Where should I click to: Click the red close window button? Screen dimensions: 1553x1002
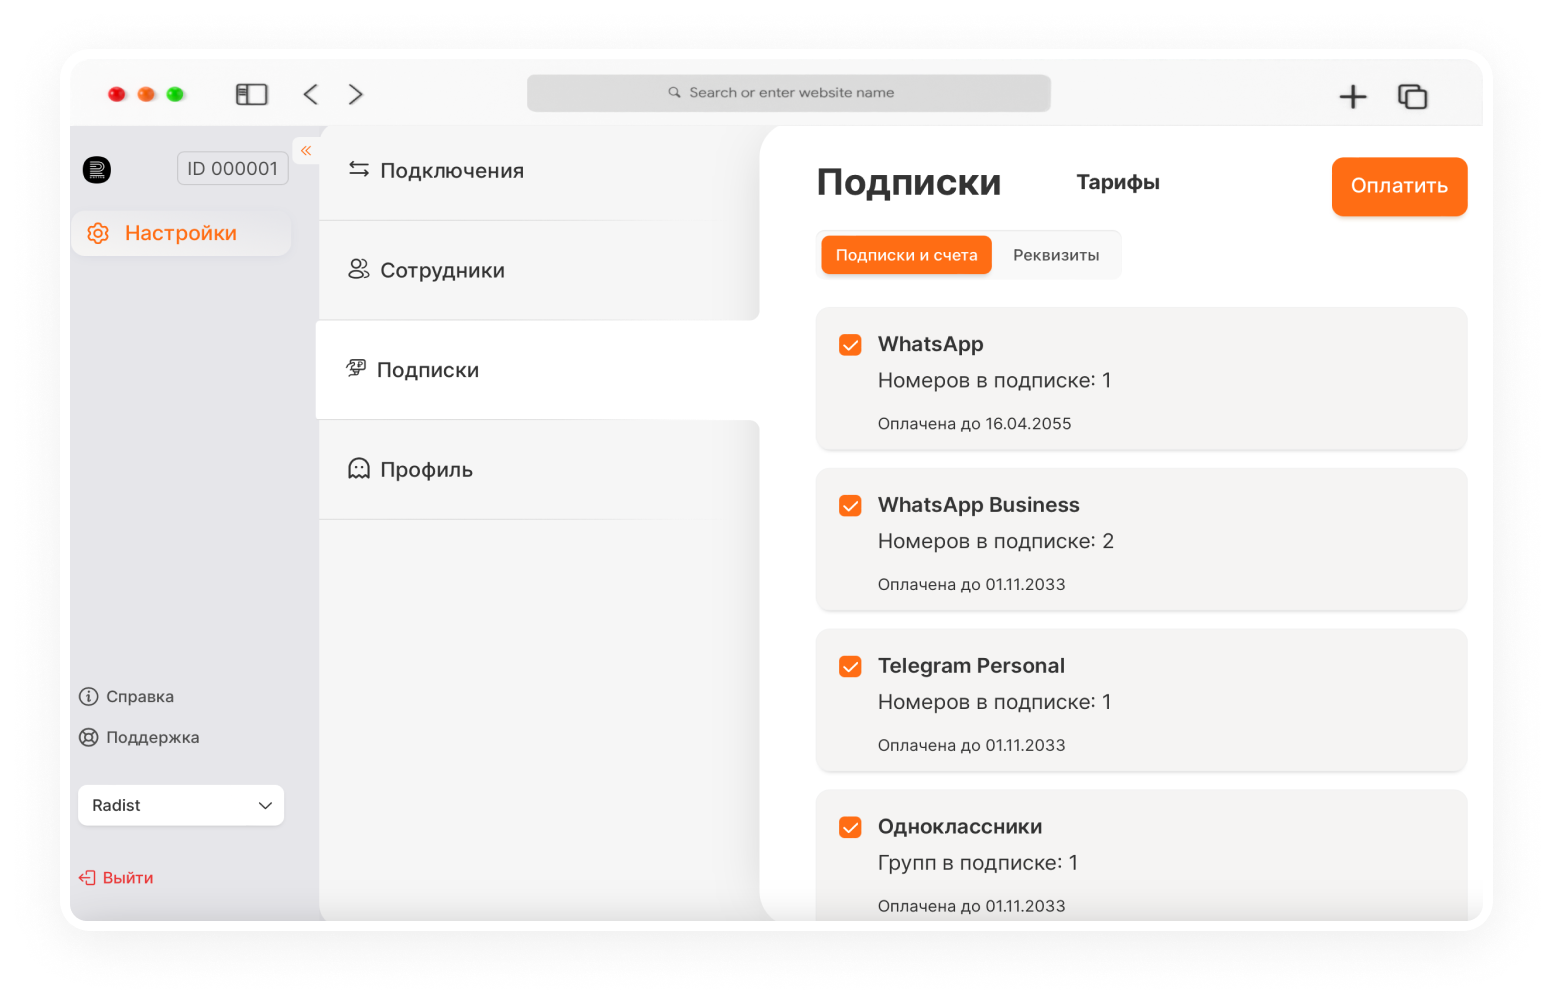117,94
